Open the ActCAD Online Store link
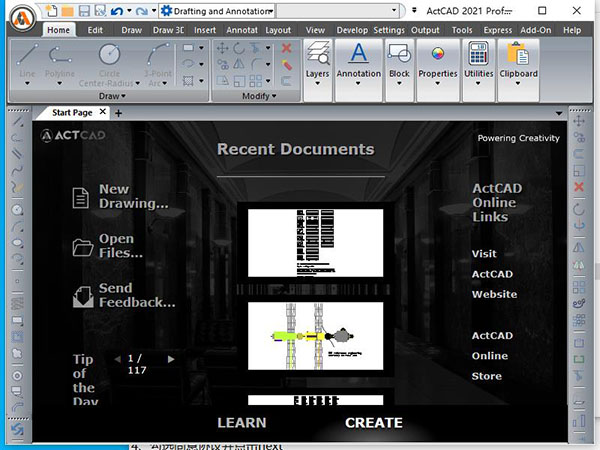 pos(492,356)
